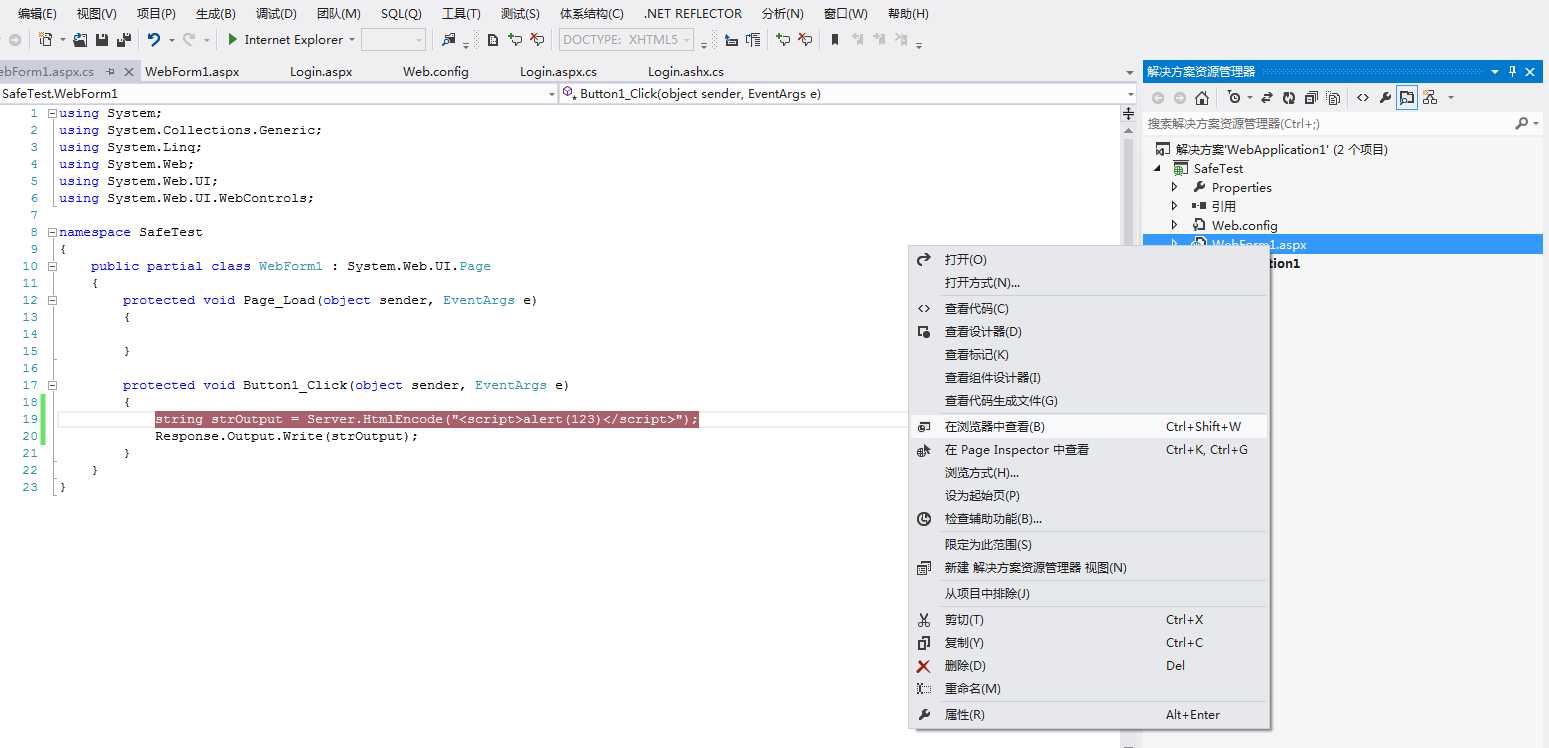Open the 工具(T) menu
This screenshot has width=1549, height=748.
point(461,14)
